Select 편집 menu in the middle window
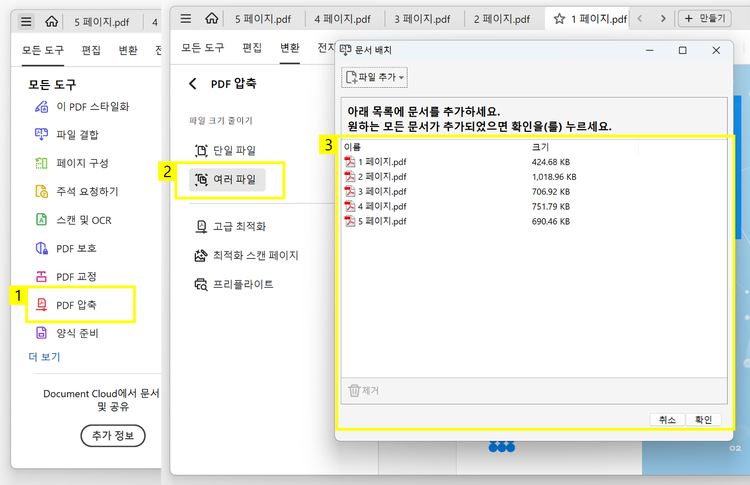750x485 pixels. coord(252,48)
